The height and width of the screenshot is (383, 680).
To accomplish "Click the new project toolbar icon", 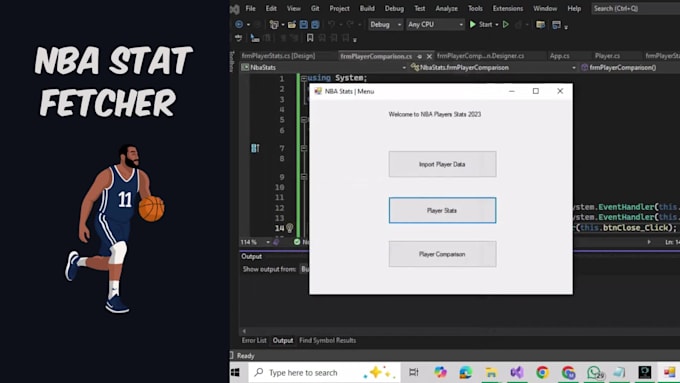I will point(274,25).
